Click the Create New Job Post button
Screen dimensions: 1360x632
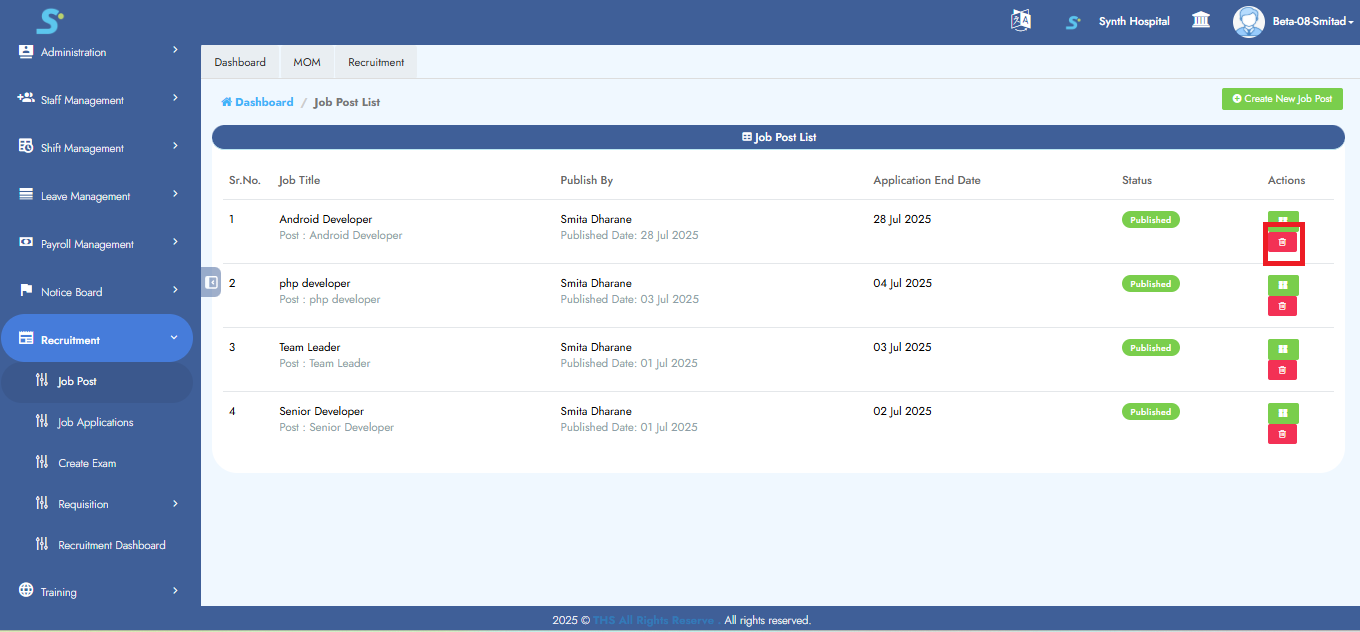click(1282, 99)
